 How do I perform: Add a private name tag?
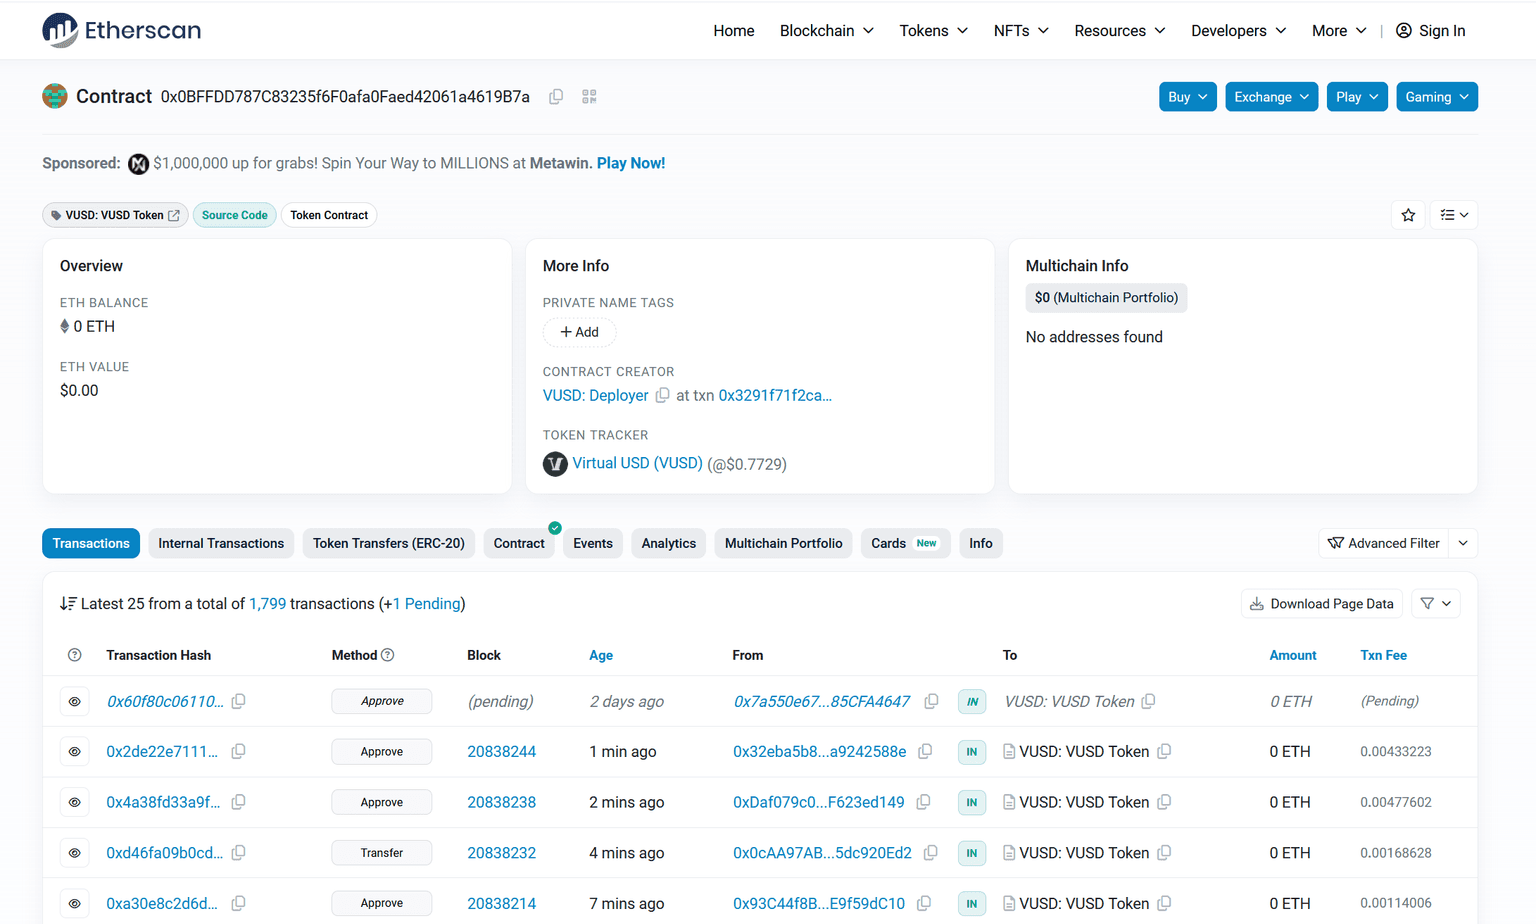click(x=579, y=332)
